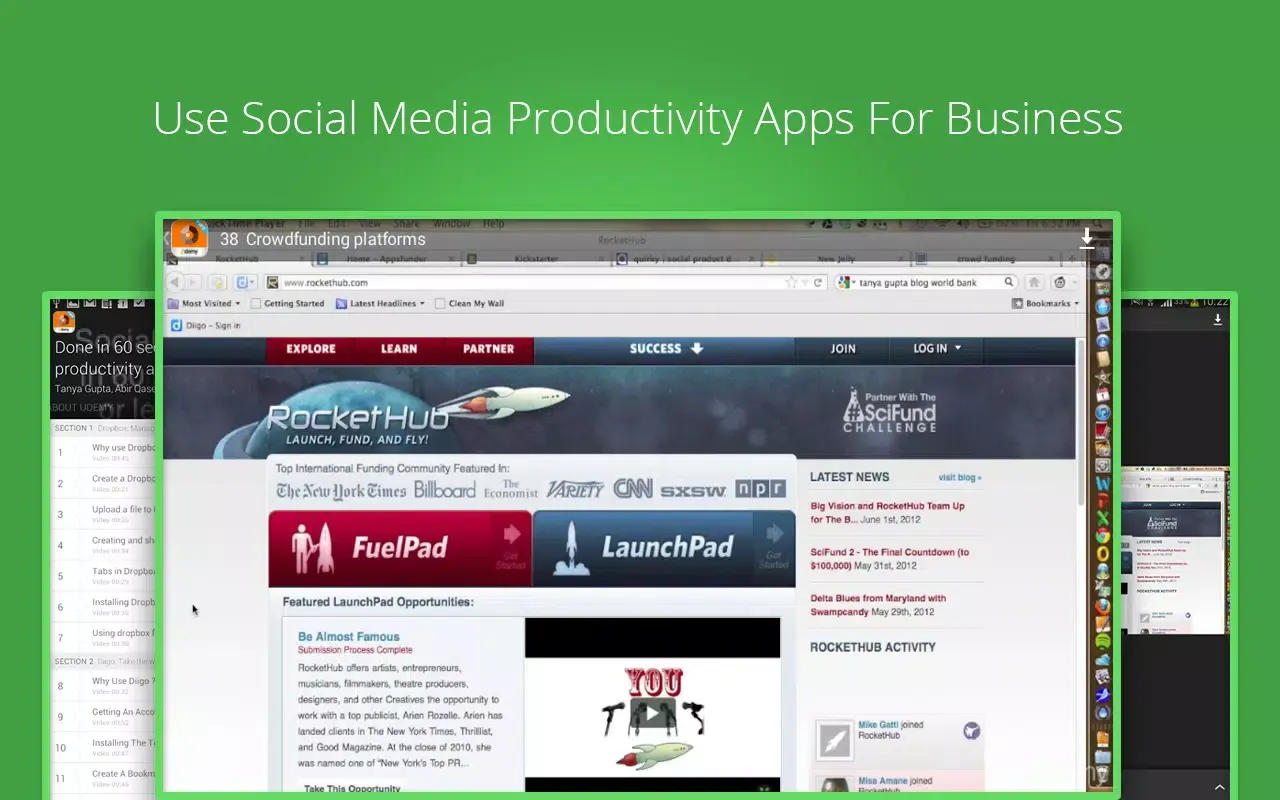The height and width of the screenshot is (800, 1280).
Task: Open the LEARN menu on RocketHub
Action: point(399,349)
